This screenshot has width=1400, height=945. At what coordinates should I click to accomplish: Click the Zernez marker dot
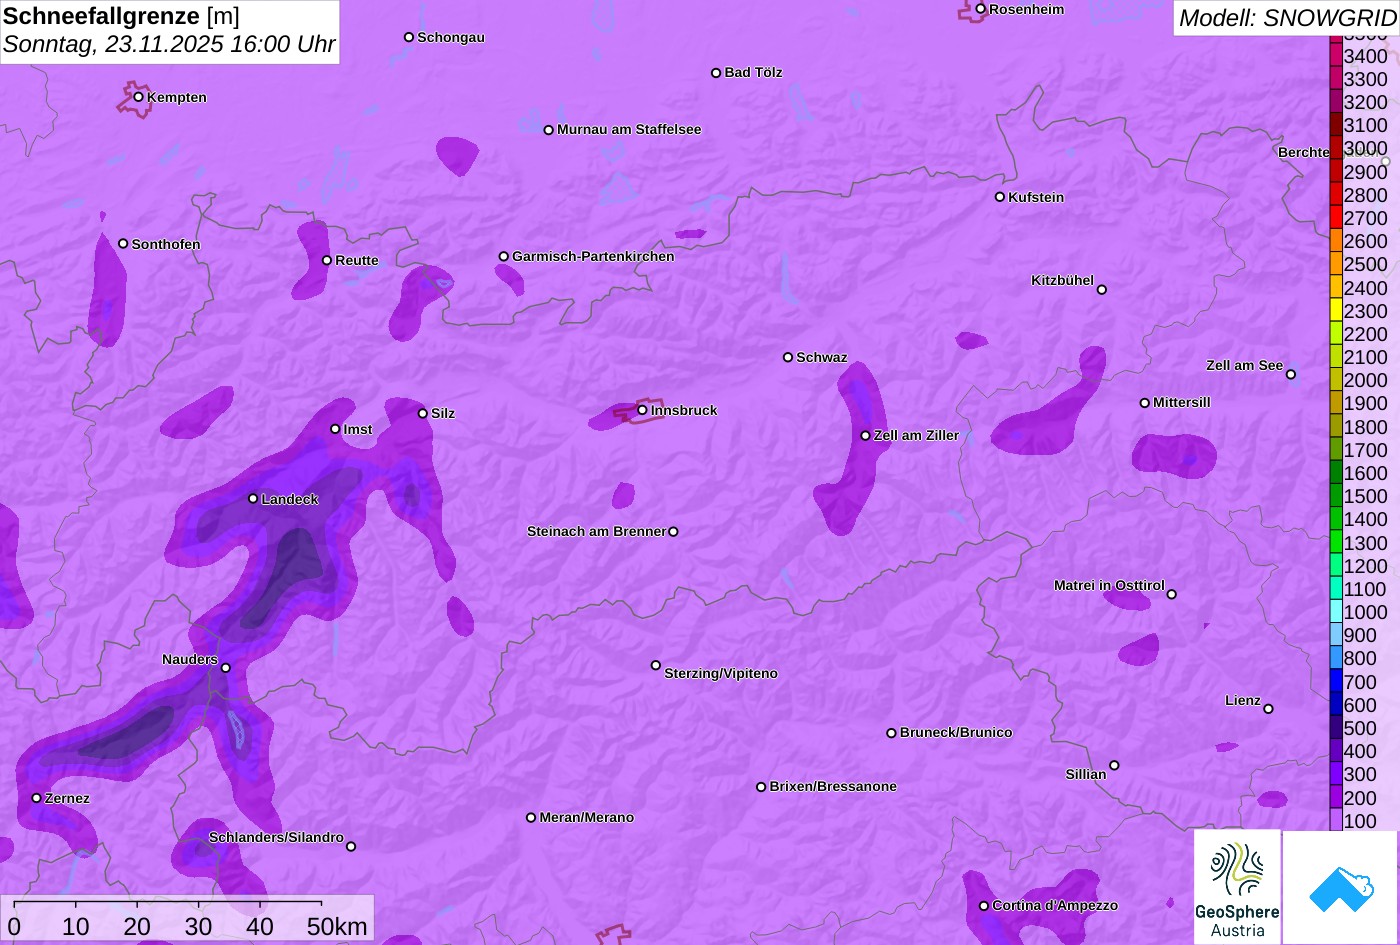(36, 798)
